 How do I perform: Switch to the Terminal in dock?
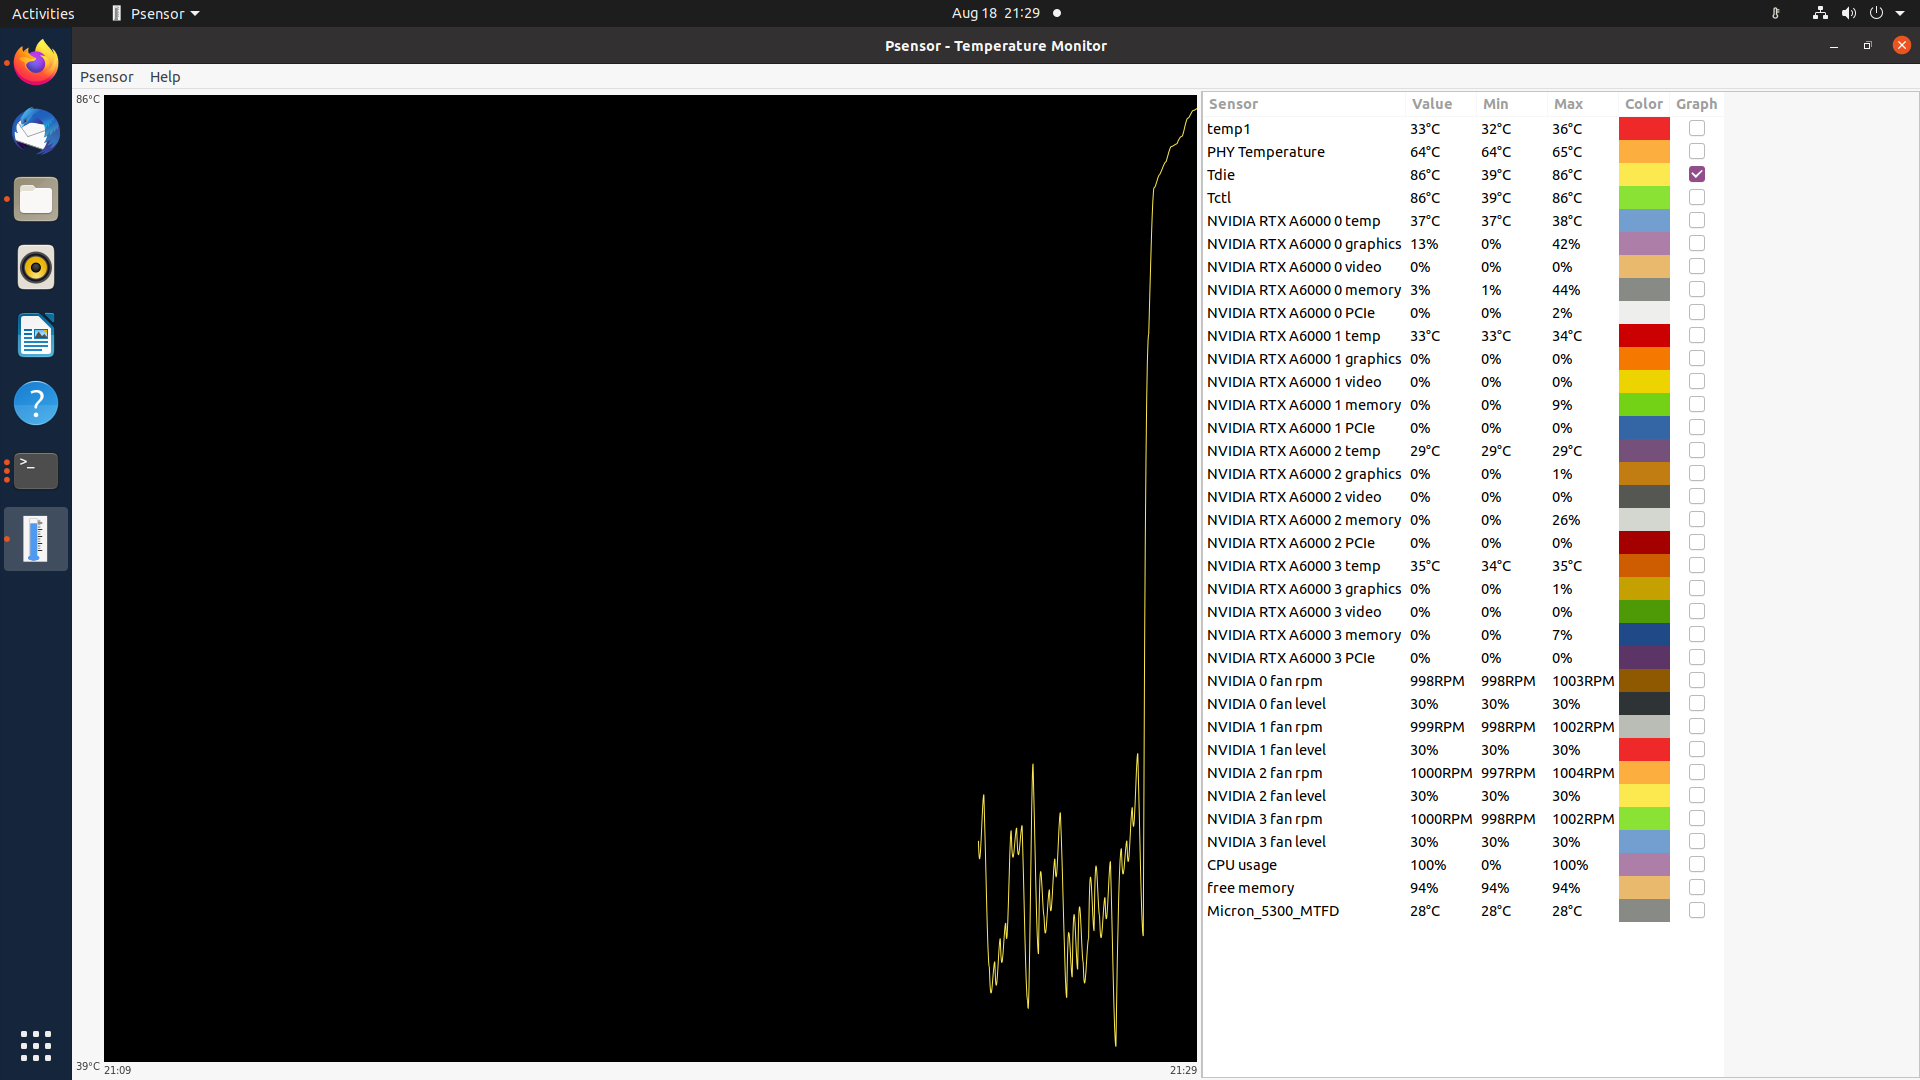pos(36,471)
